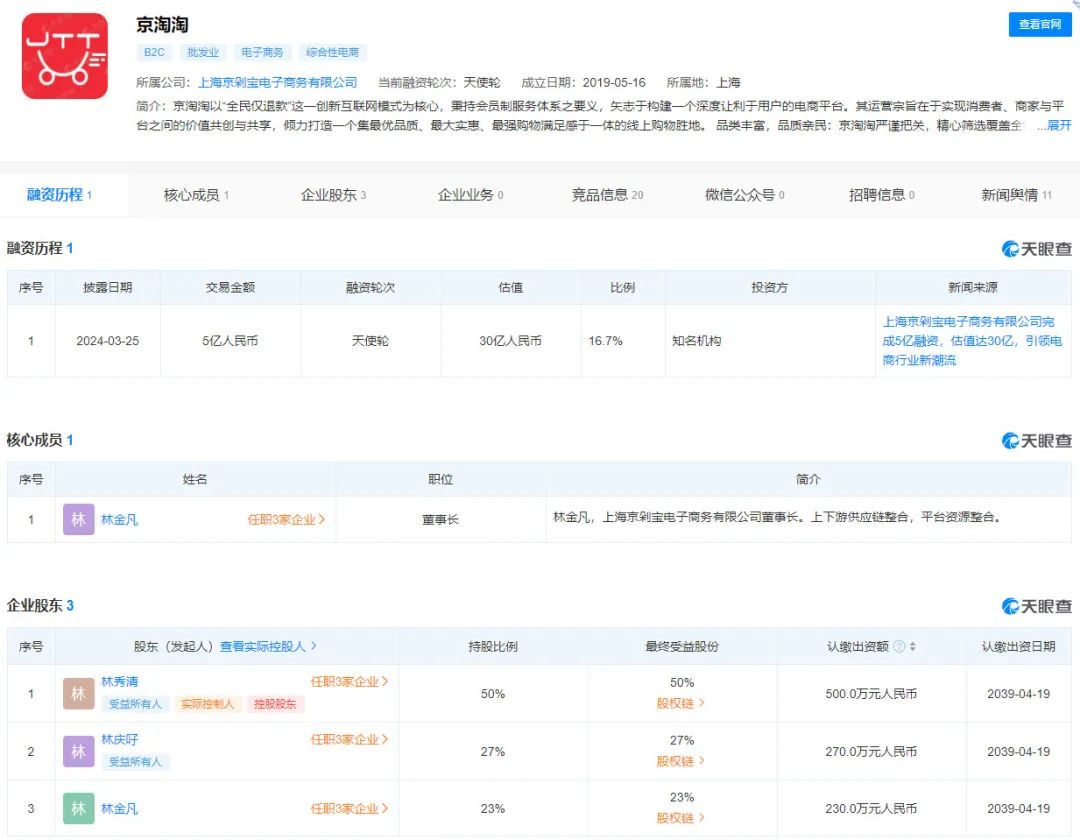1080x840 pixels.
Task: Open 股权链 for the 50% stake
Action: tap(681, 704)
